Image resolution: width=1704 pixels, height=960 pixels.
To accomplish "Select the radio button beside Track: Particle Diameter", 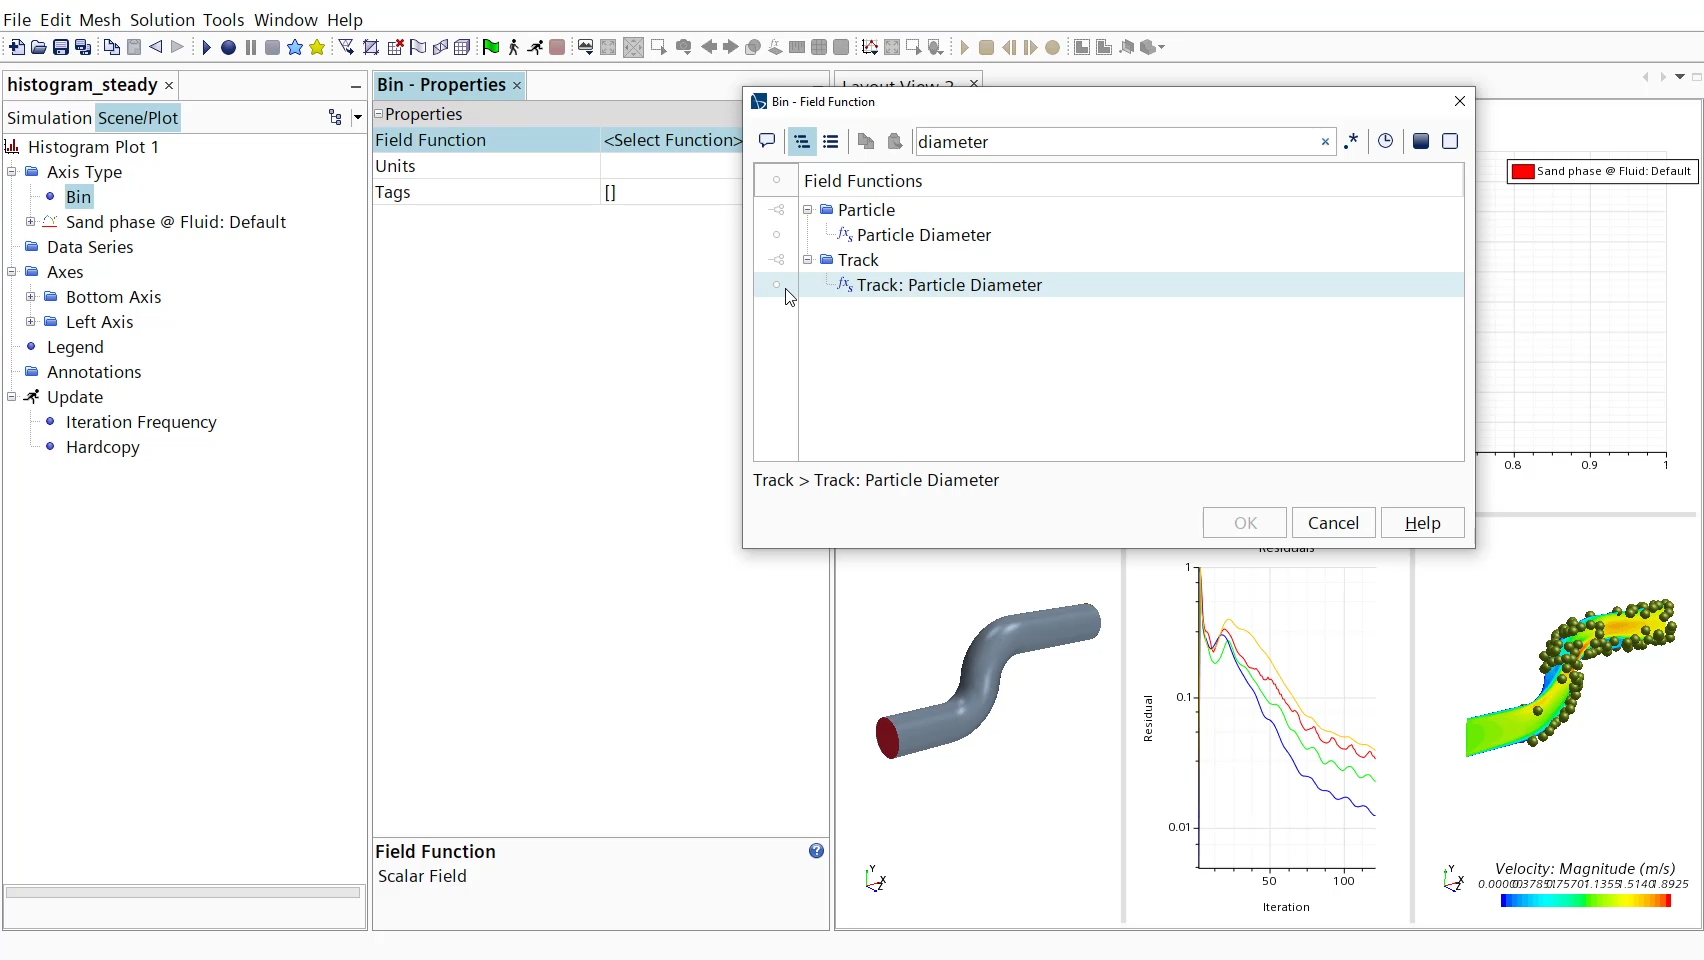I will pos(776,285).
